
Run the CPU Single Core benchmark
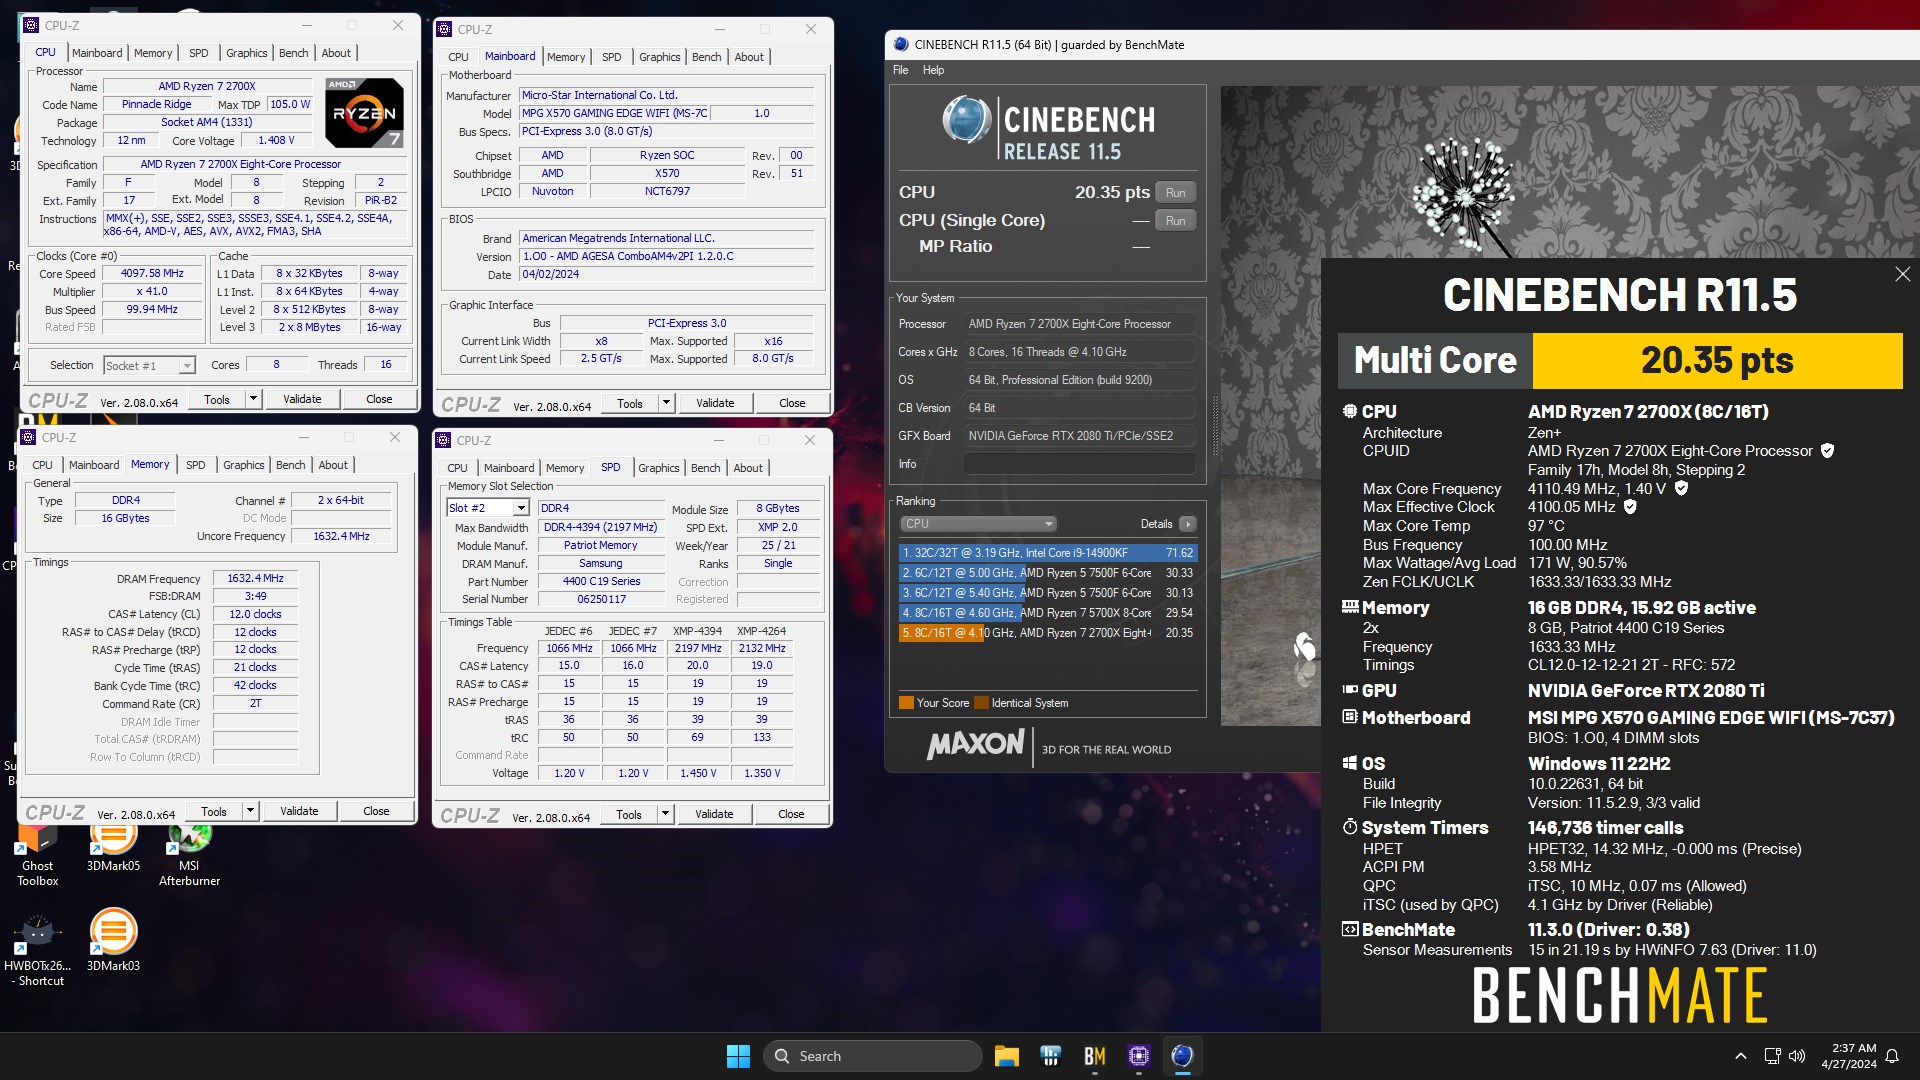(1175, 221)
